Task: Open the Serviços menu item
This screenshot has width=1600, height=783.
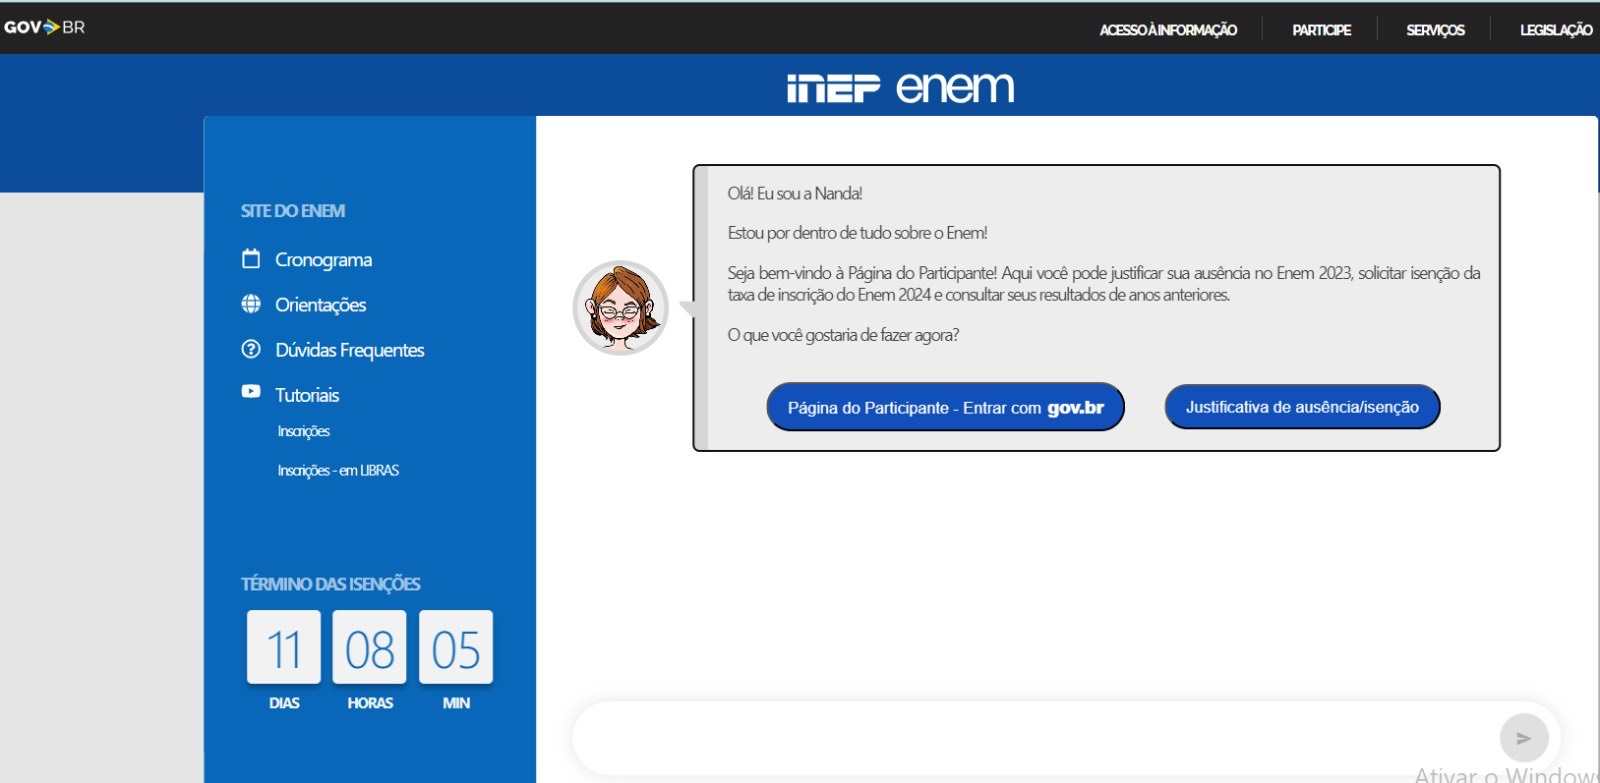Action: pyautogui.click(x=1435, y=30)
